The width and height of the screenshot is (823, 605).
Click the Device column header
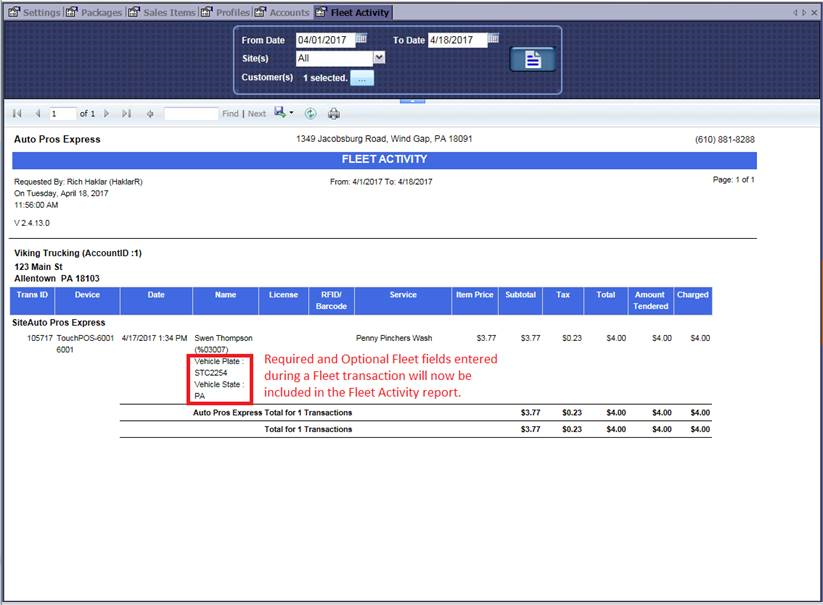coord(87,301)
